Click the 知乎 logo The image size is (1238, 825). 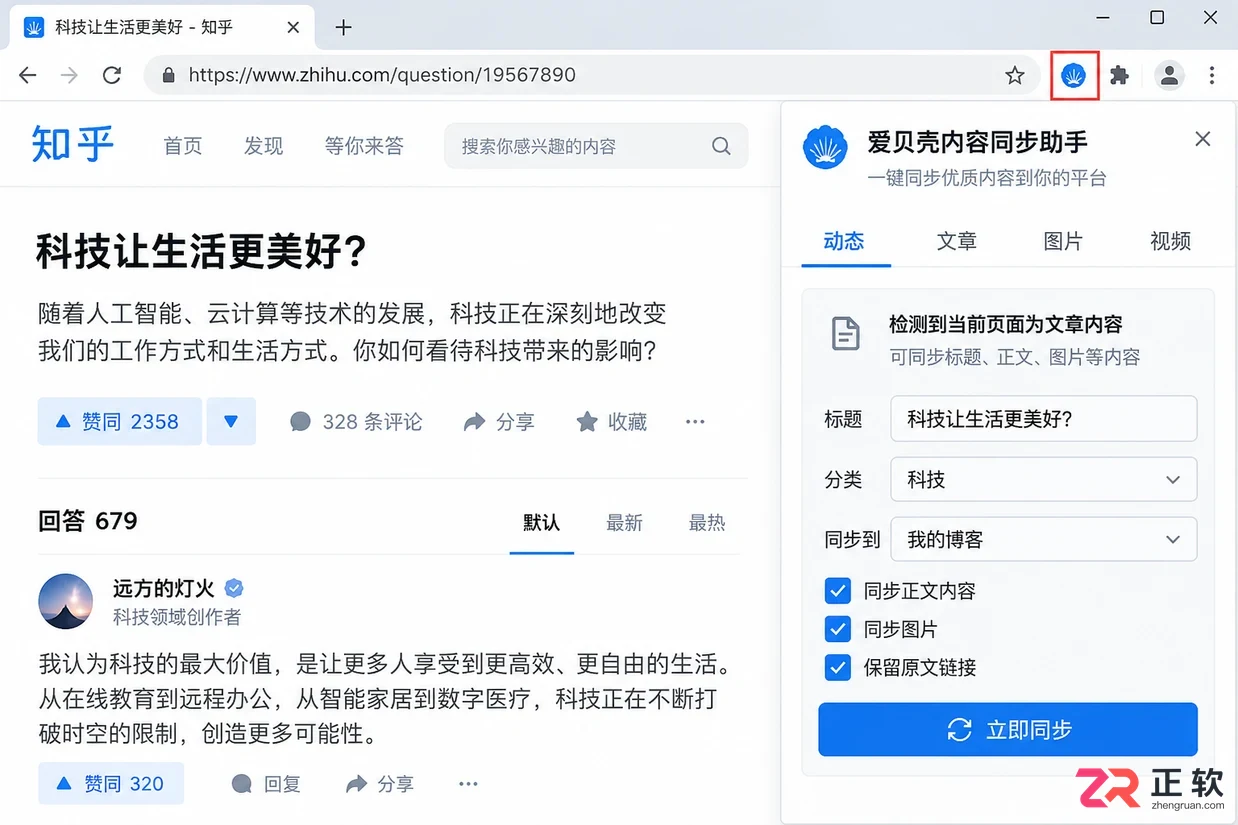click(72, 144)
